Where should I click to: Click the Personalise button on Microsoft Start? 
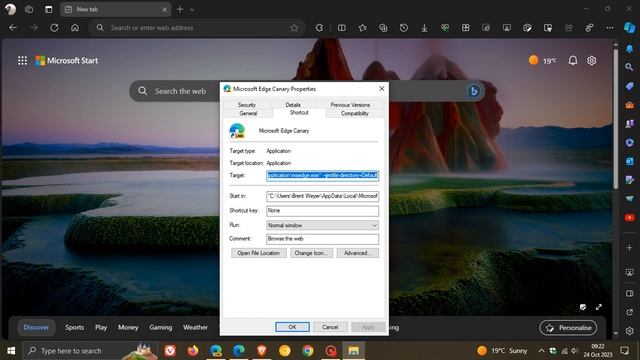[568, 328]
